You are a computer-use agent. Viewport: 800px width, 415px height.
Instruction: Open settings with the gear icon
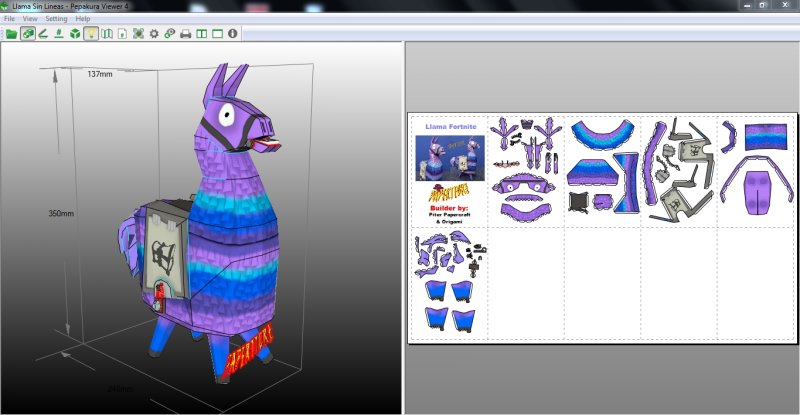pos(154,33)
